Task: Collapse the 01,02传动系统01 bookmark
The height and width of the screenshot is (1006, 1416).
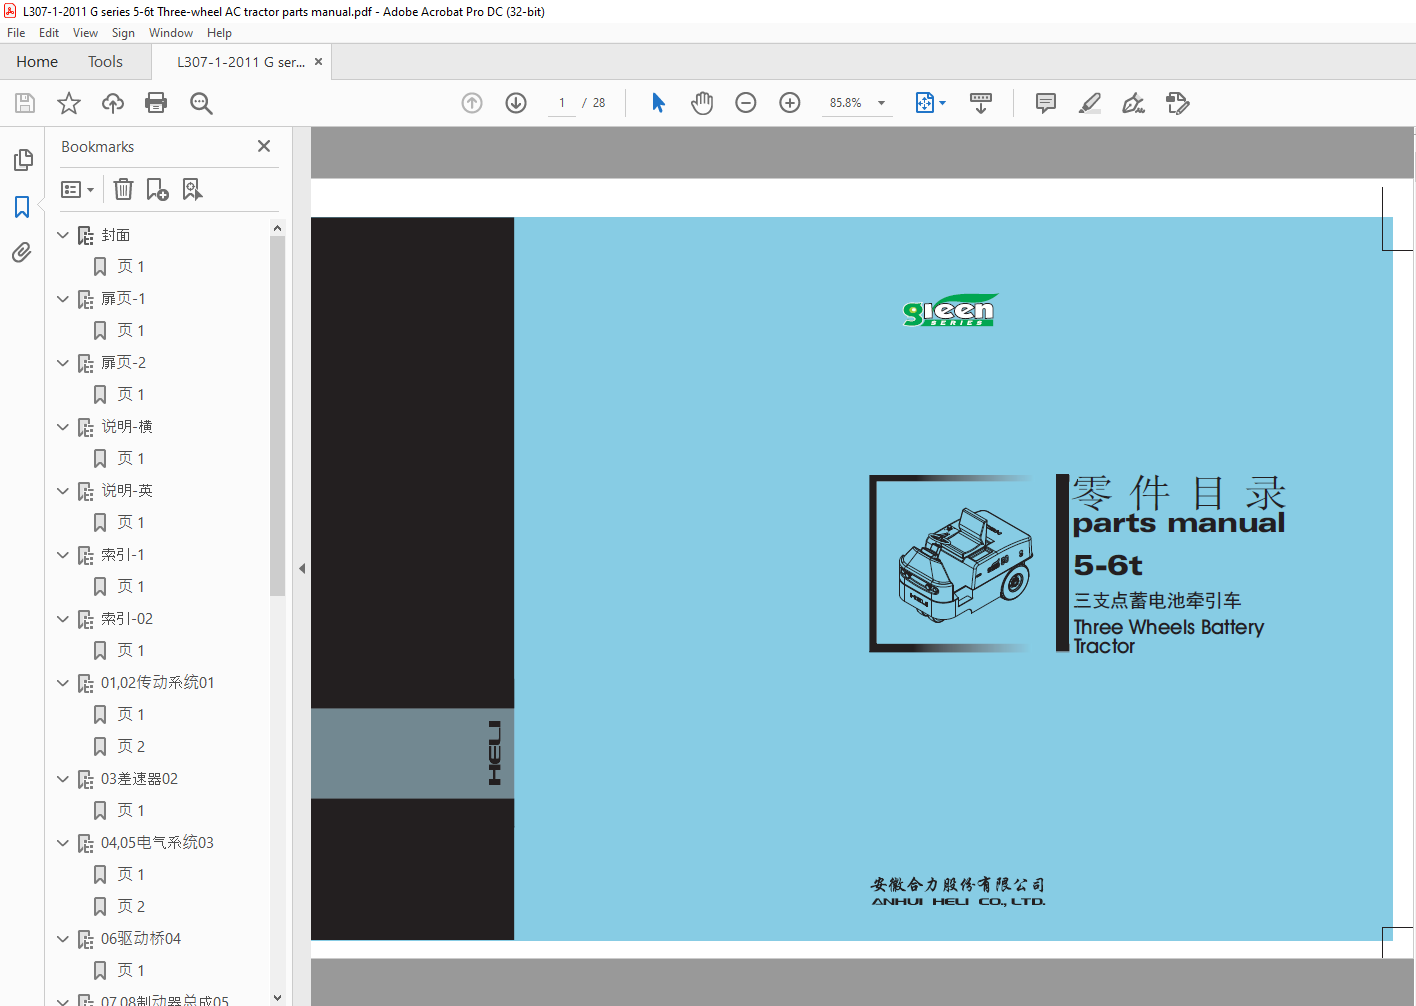Action: [63, 683]
